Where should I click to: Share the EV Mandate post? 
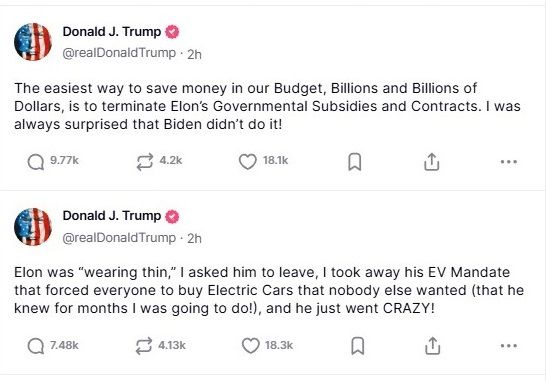[x=432, y=346]
